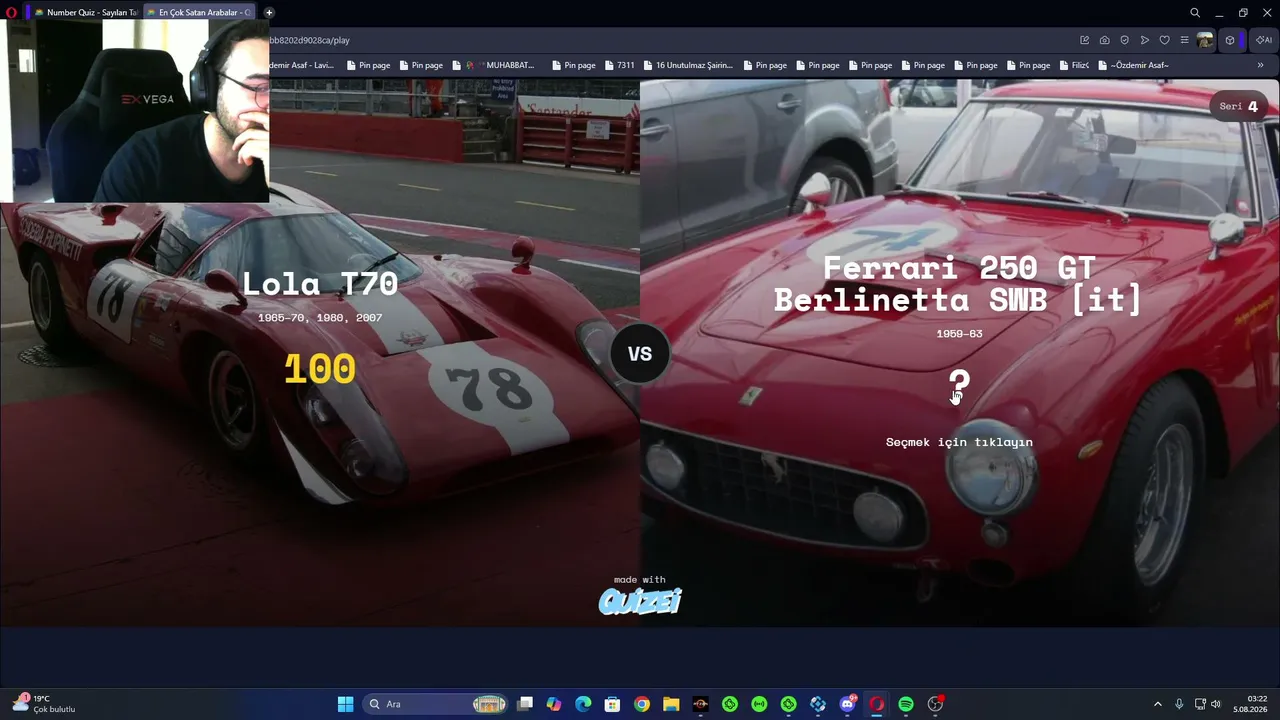Switch to the Number Quiz tab

pyautogui.click(x=86, y=13)
